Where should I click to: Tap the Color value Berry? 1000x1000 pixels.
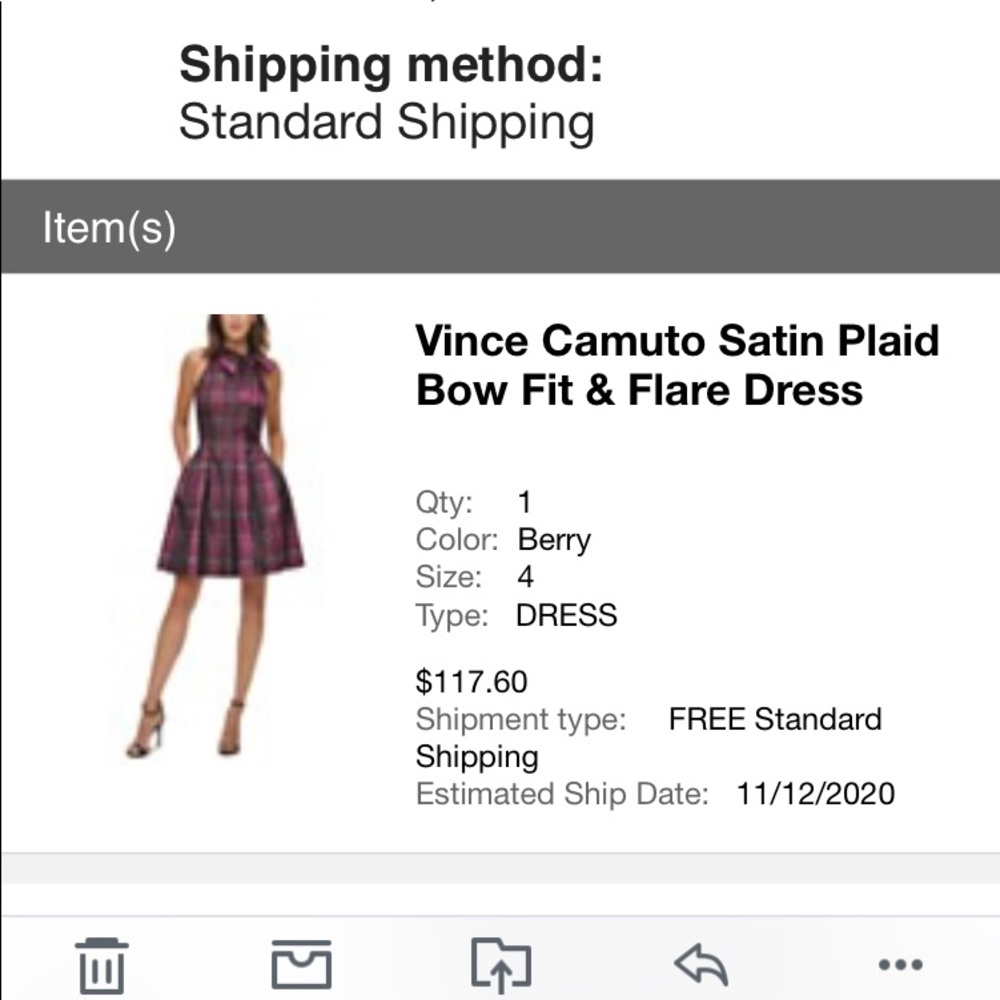554,539
